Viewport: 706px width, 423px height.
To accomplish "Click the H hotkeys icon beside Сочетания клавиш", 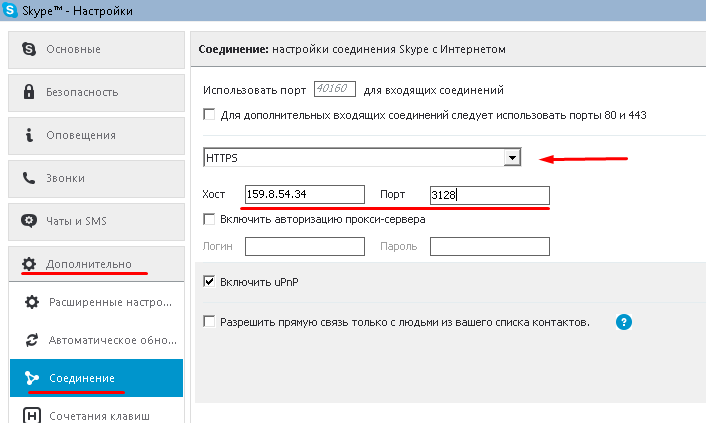I will [x=32, y=415].
